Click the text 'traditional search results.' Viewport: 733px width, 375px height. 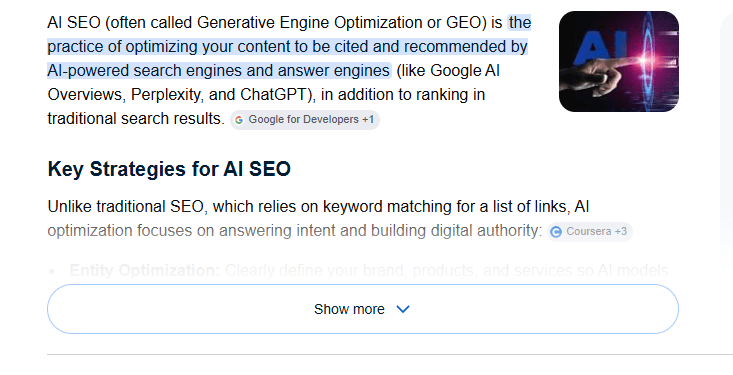[x=136, y=119]
